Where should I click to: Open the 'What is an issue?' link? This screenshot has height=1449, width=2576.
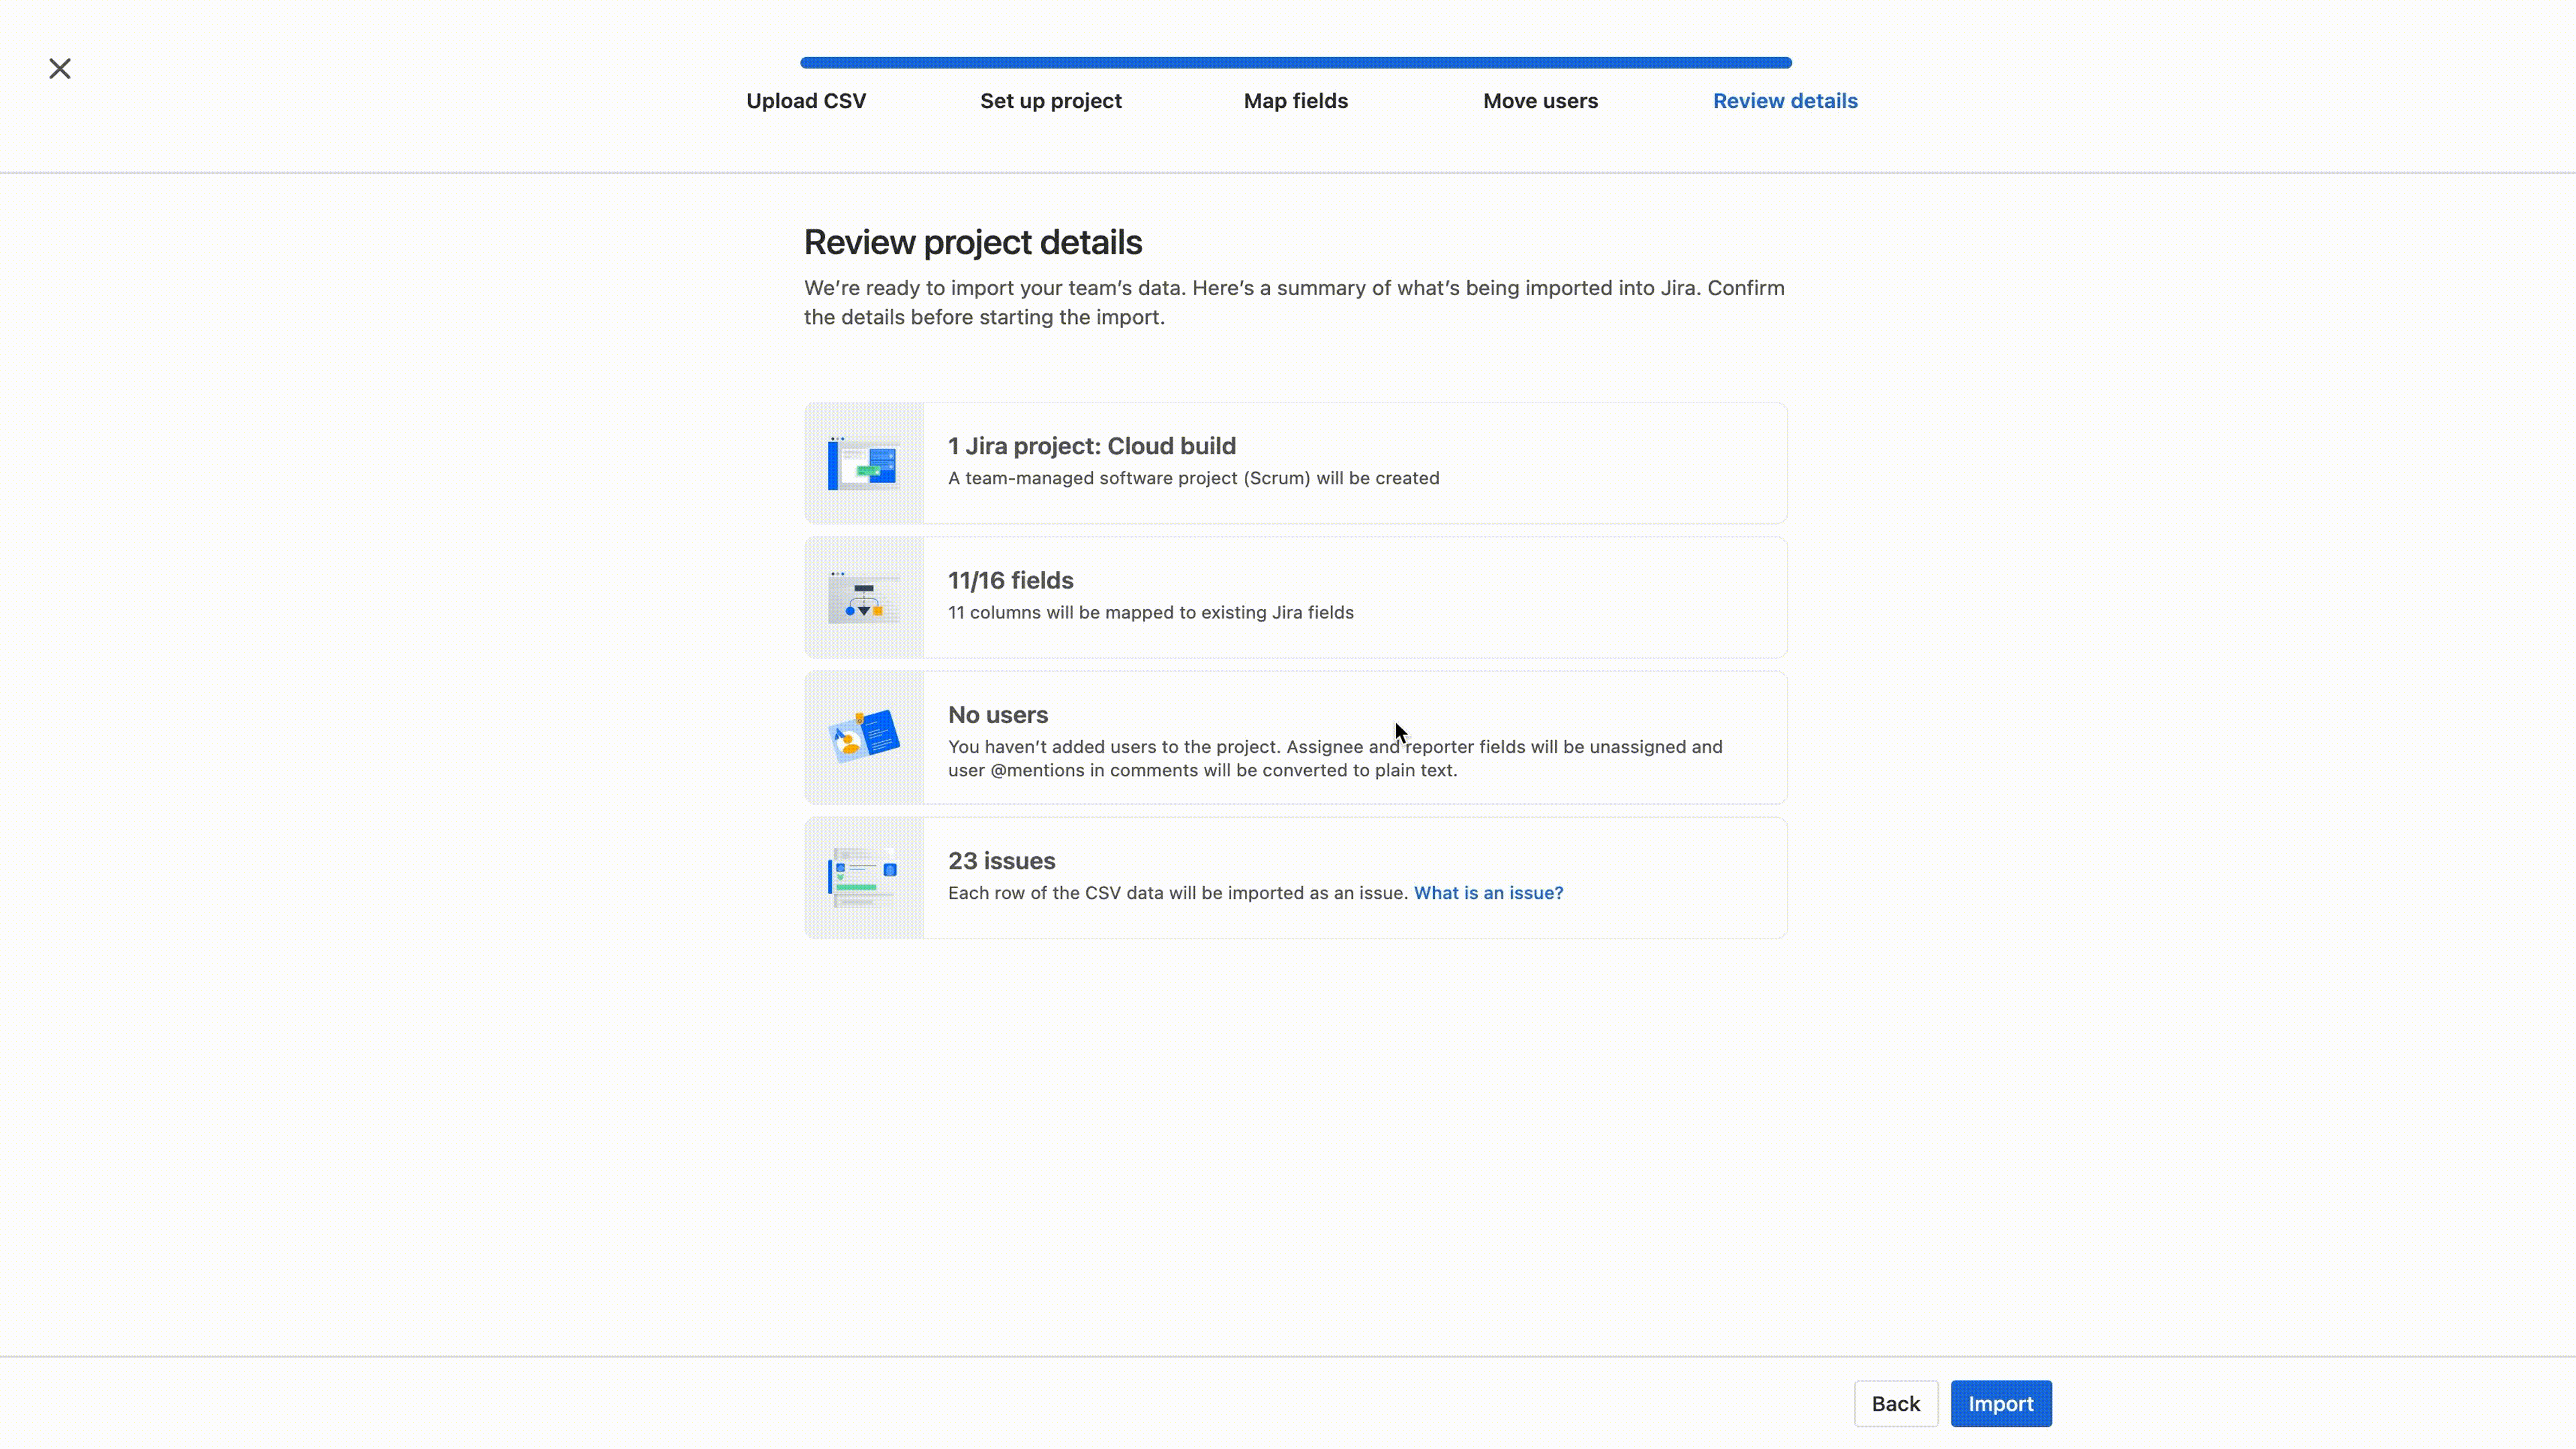point(1488,893)
